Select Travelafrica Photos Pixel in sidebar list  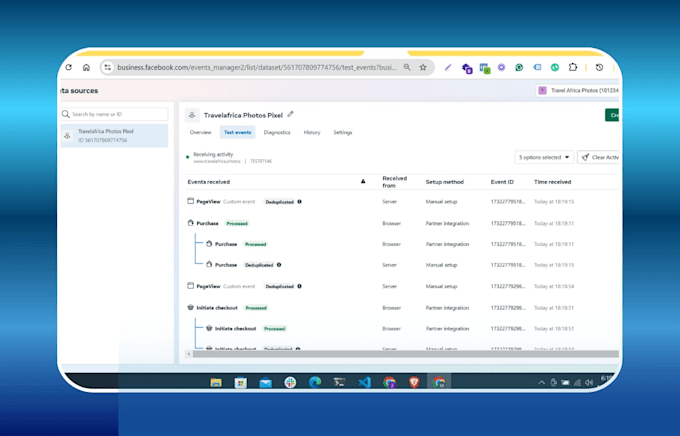114,135
